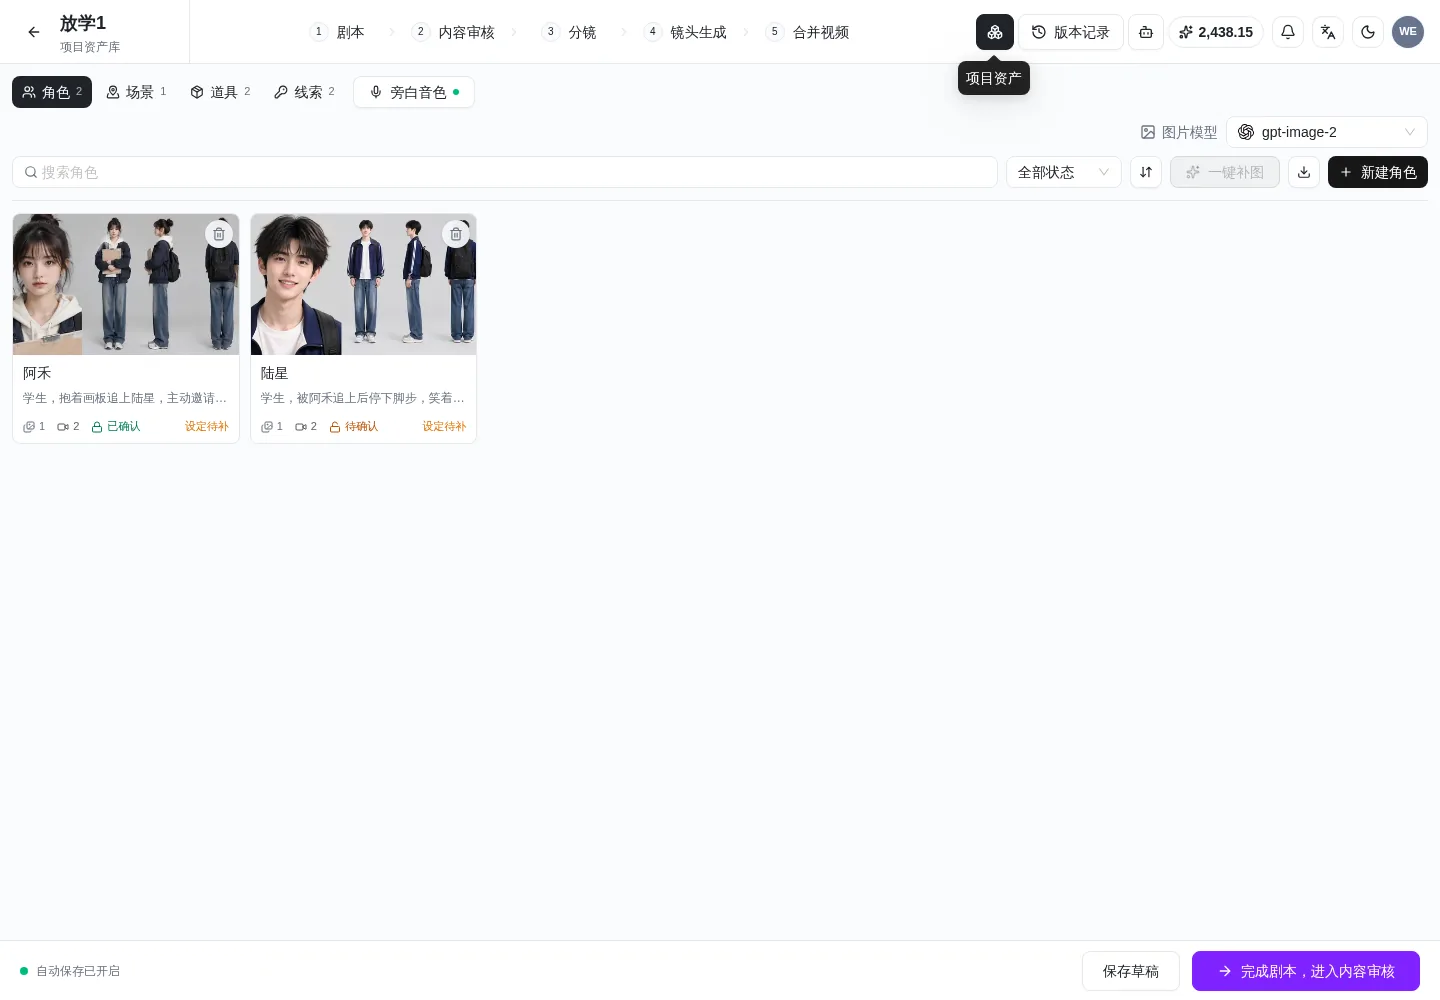Check the notification bell
This screenshot has width=1440, height=1000.
(x=1288, y=32)
